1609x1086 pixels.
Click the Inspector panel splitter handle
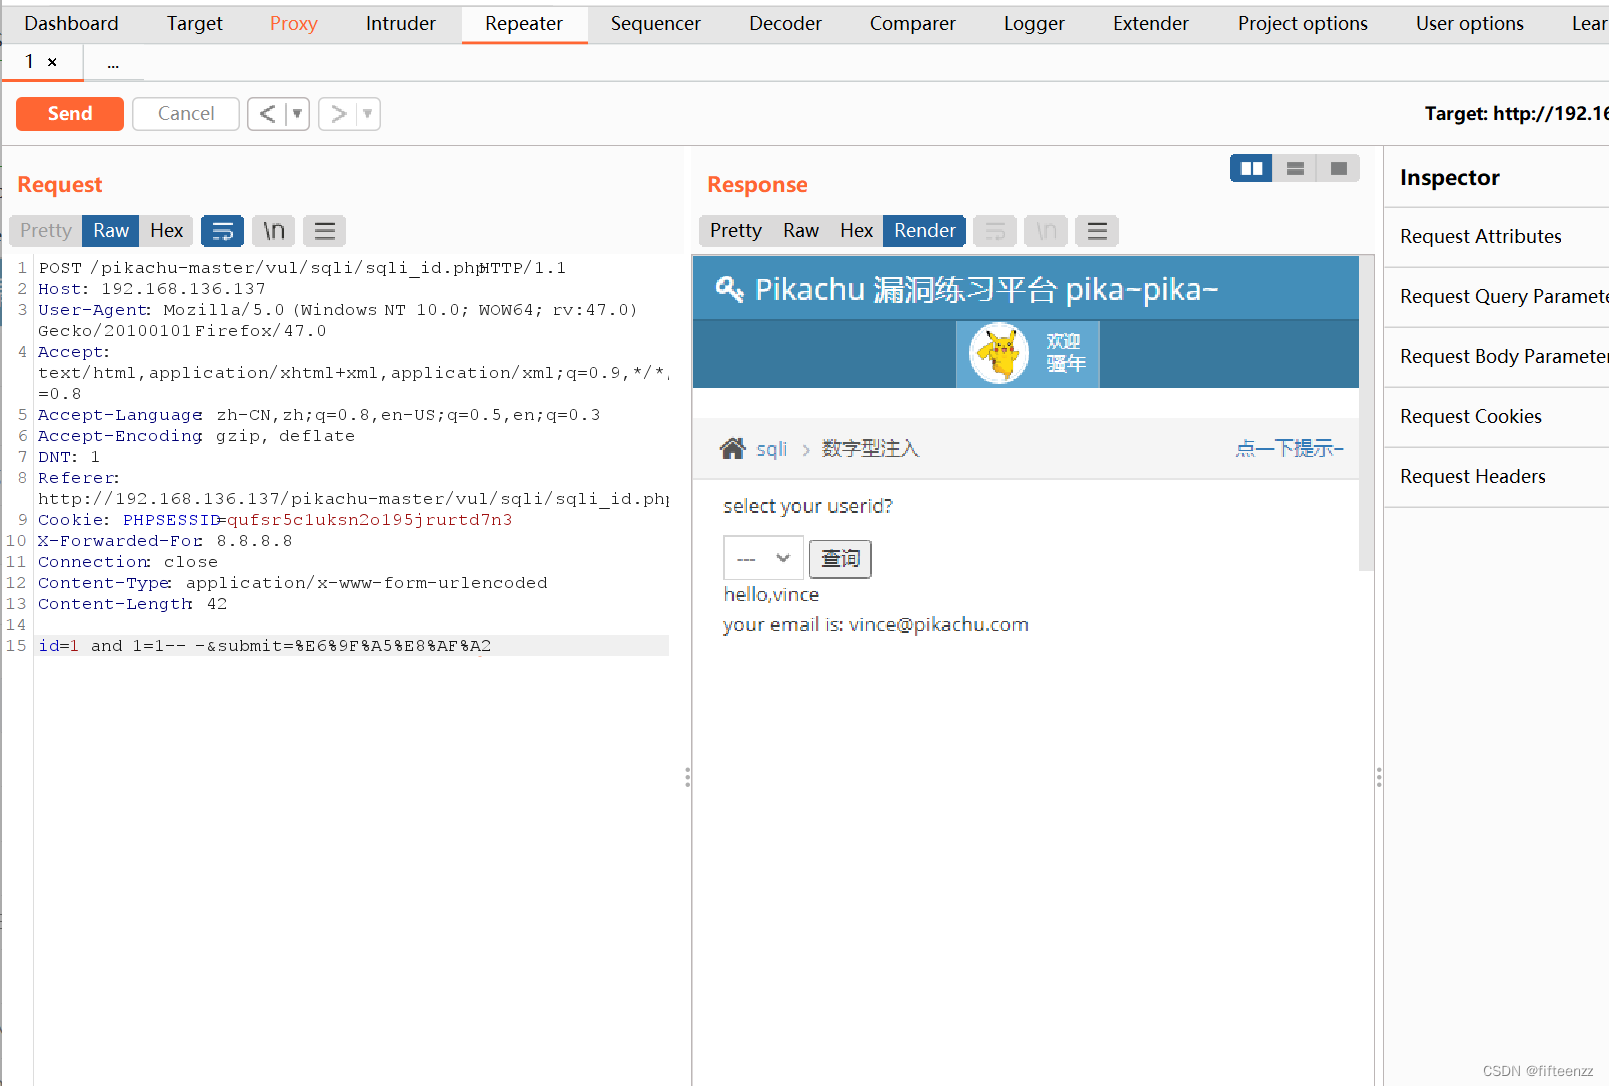coord(1379,777)
